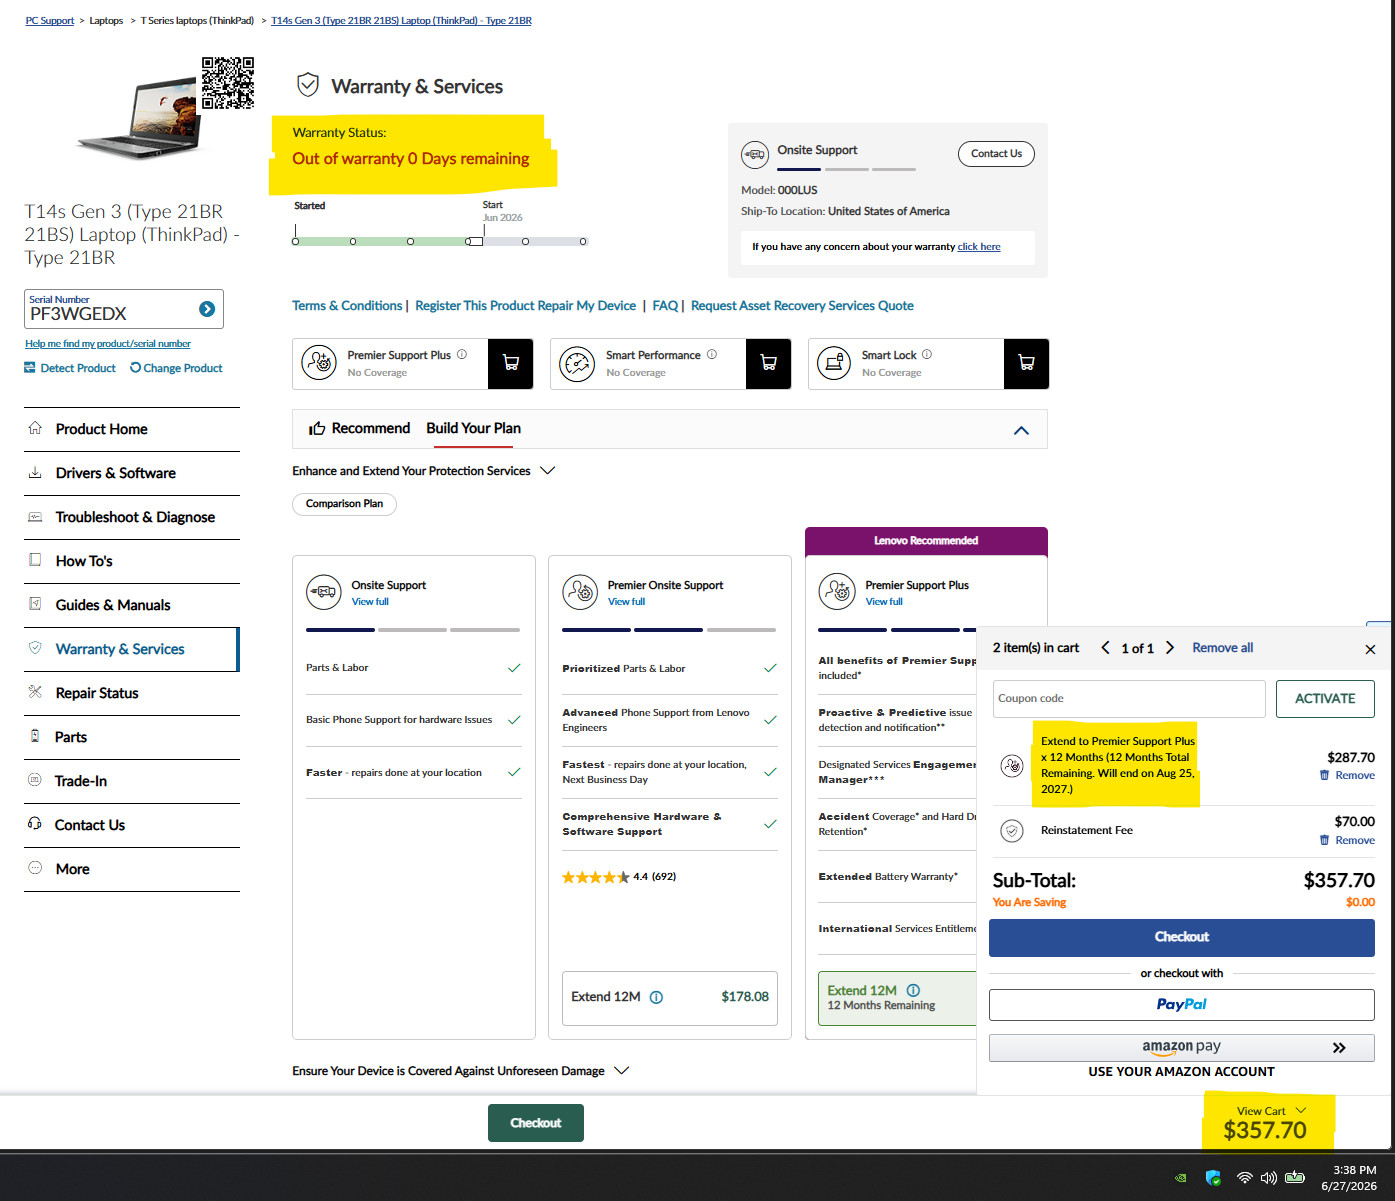
Task: Open Premier Support Plus info tooltip
Action: point(462,354)
